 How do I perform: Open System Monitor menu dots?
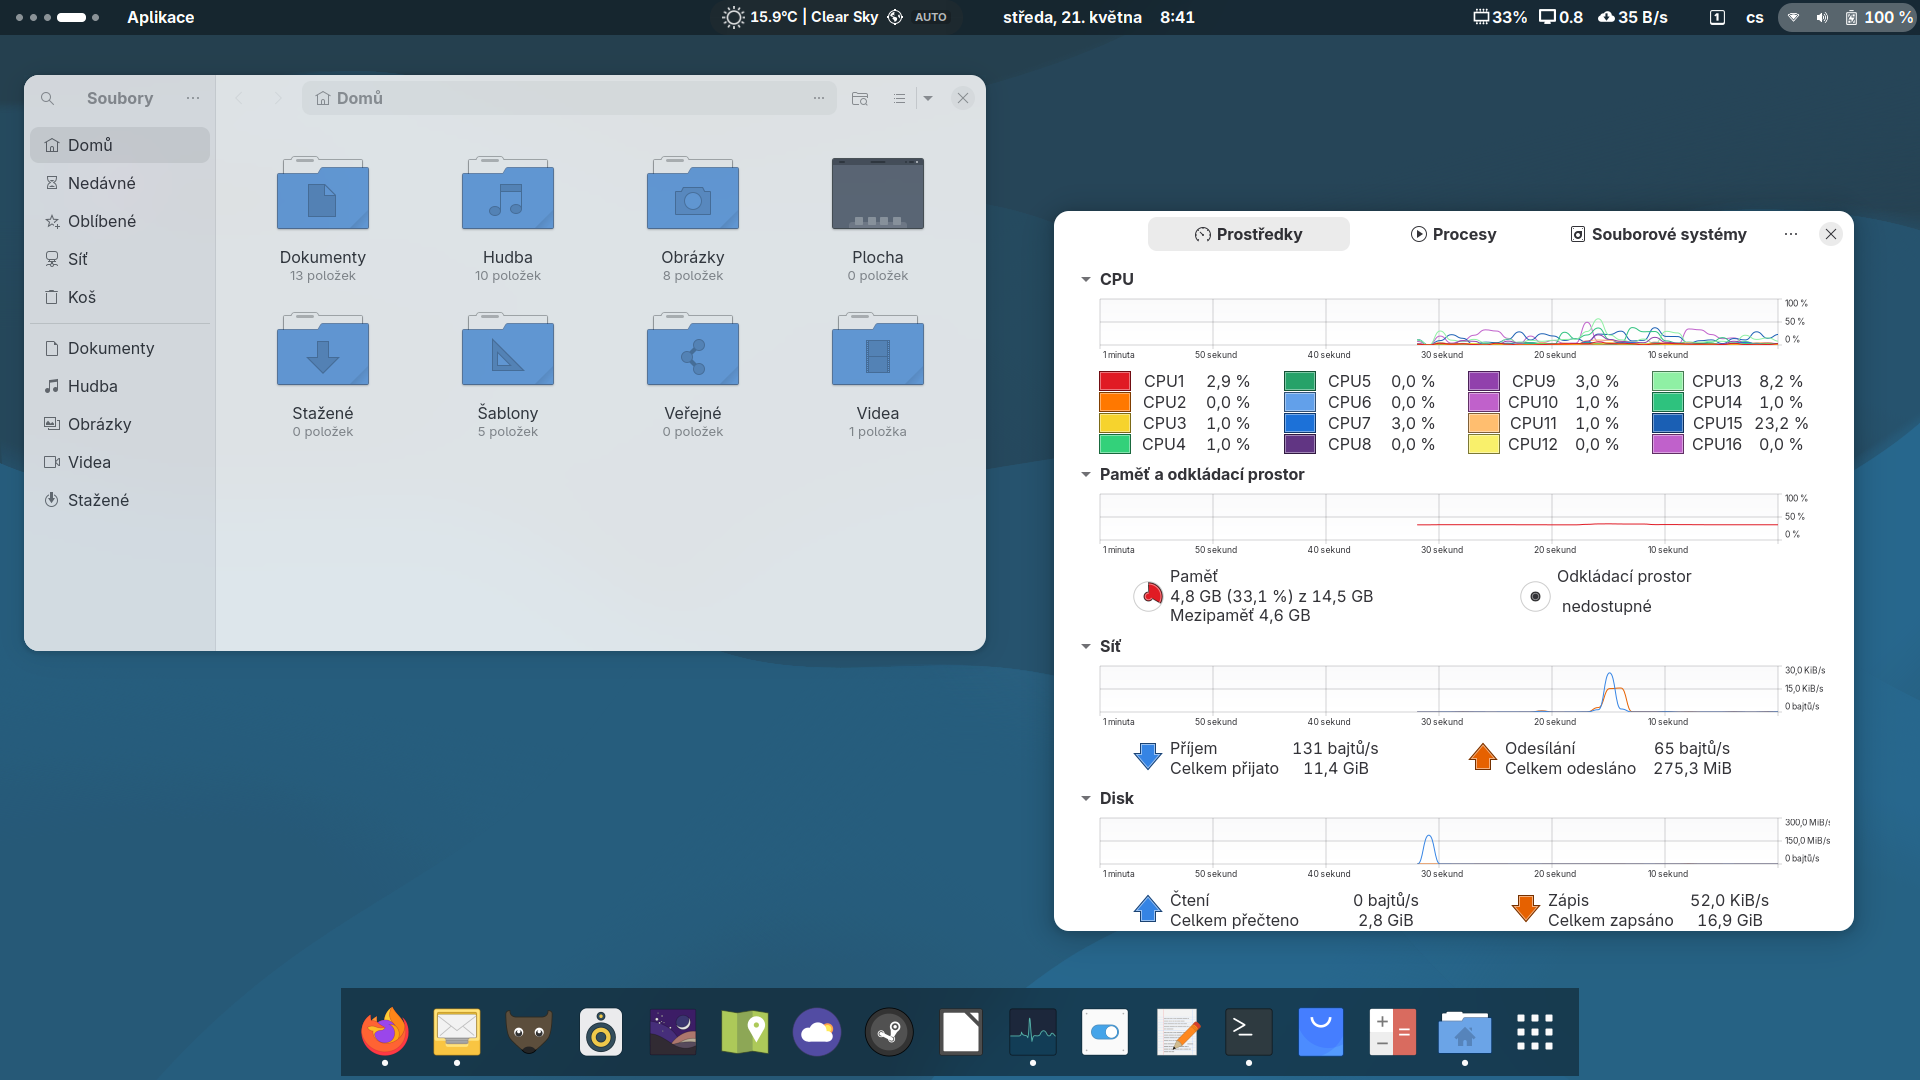(x=1791, y=234)
